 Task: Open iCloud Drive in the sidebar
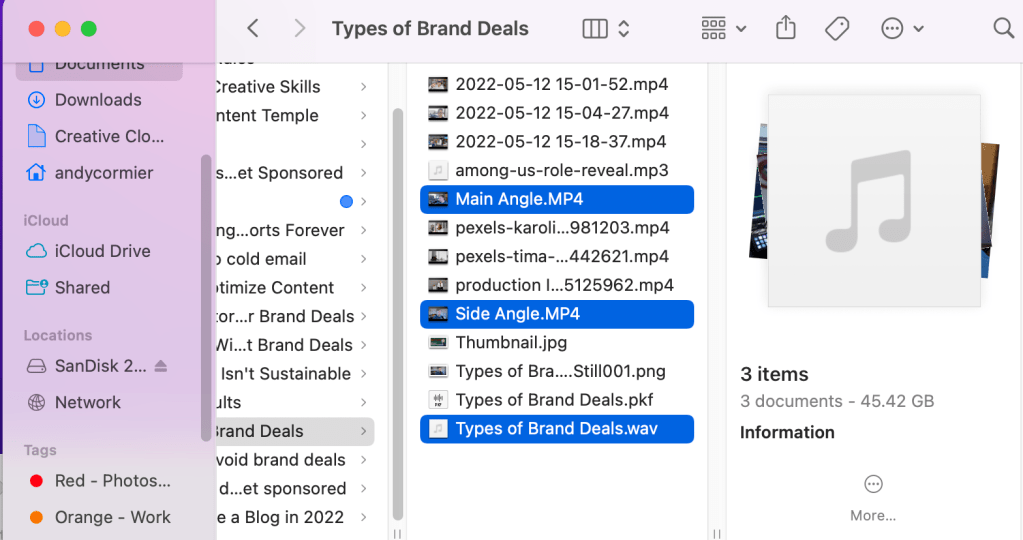pyautogui.click(x=102, y=251)
